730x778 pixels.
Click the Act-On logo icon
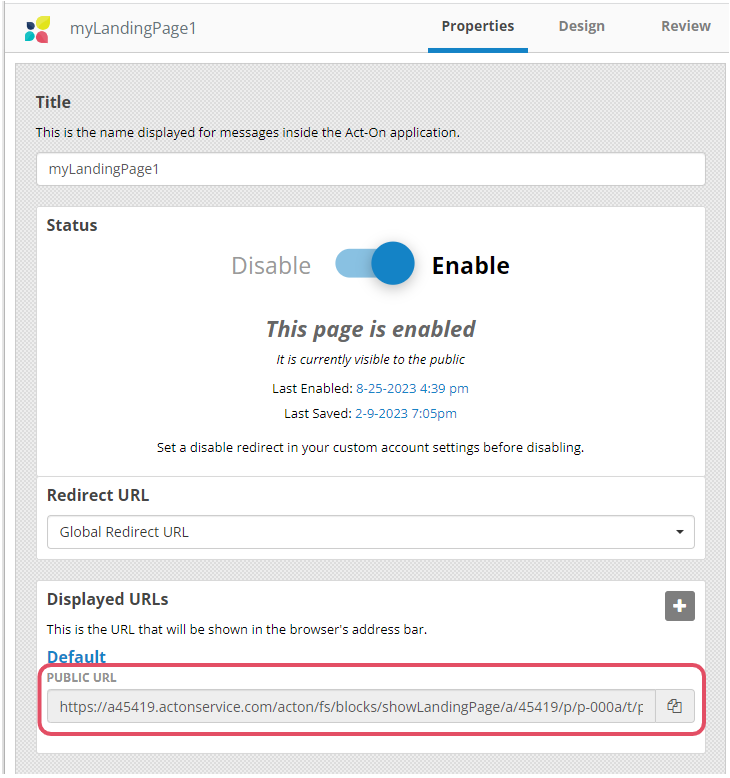38,29
